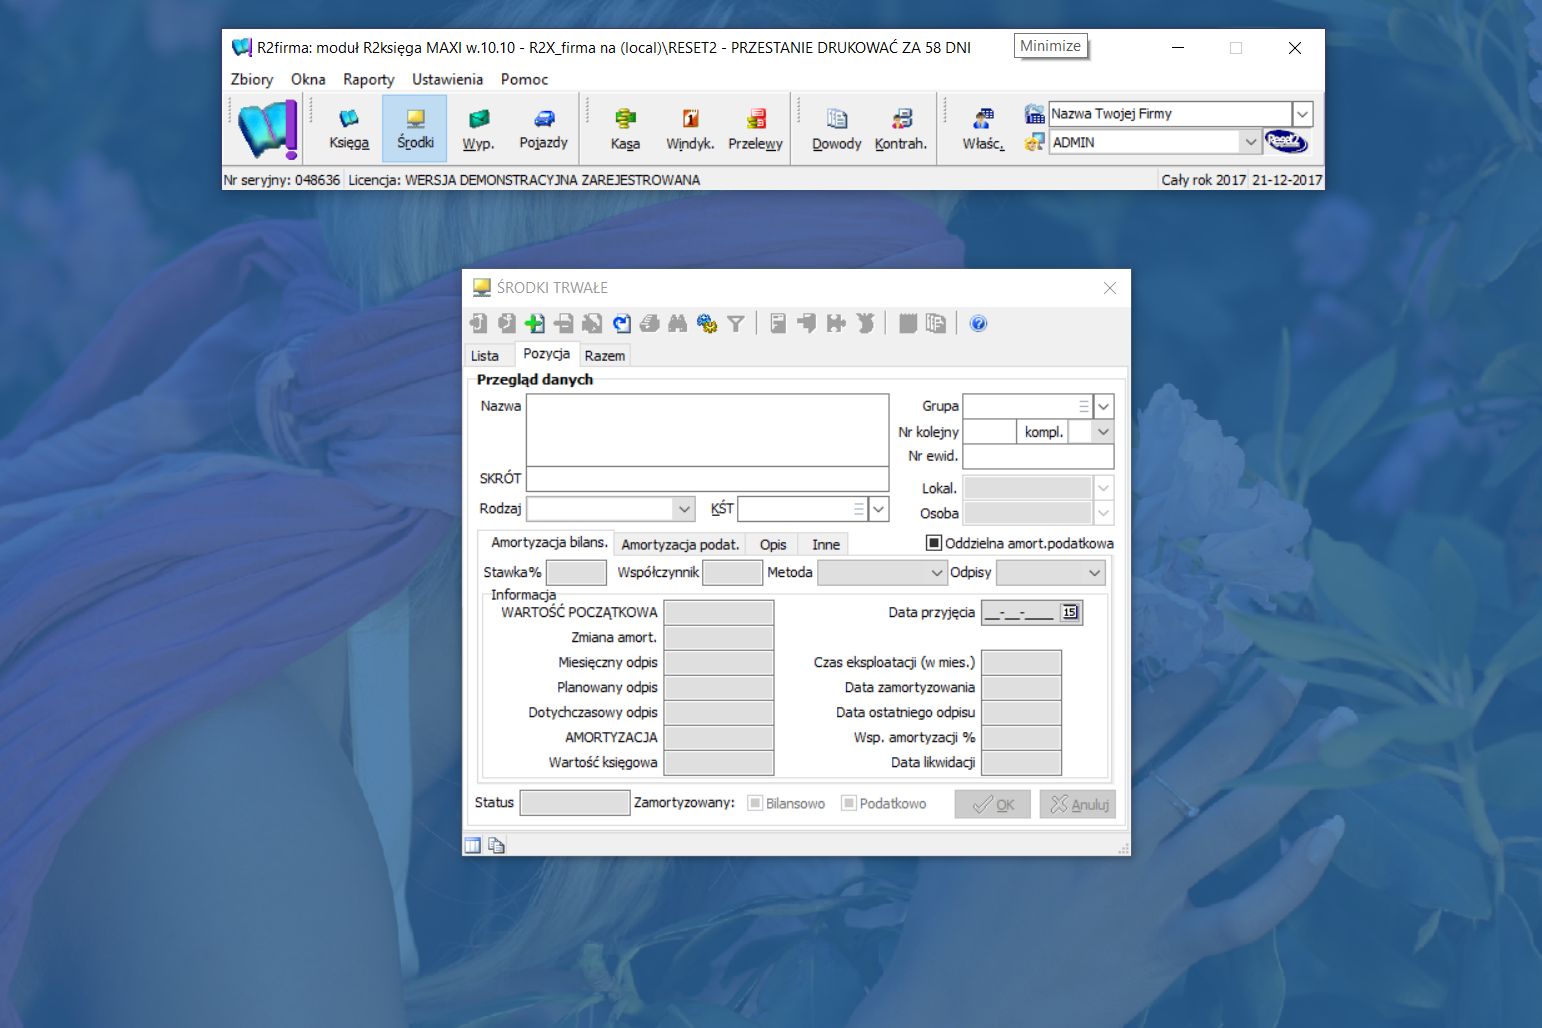
Task: Click the Anuluj button
Action: pos(1077,804)
